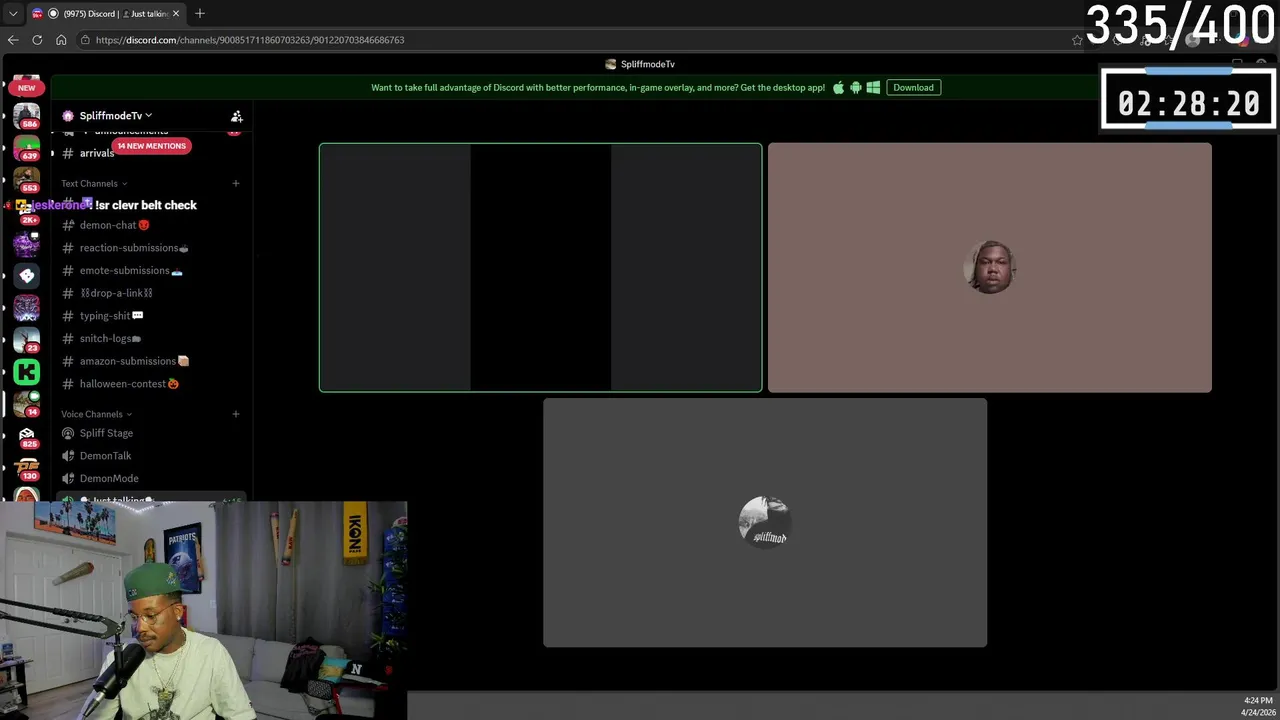Click the browser address bar URL

point(250,40)
